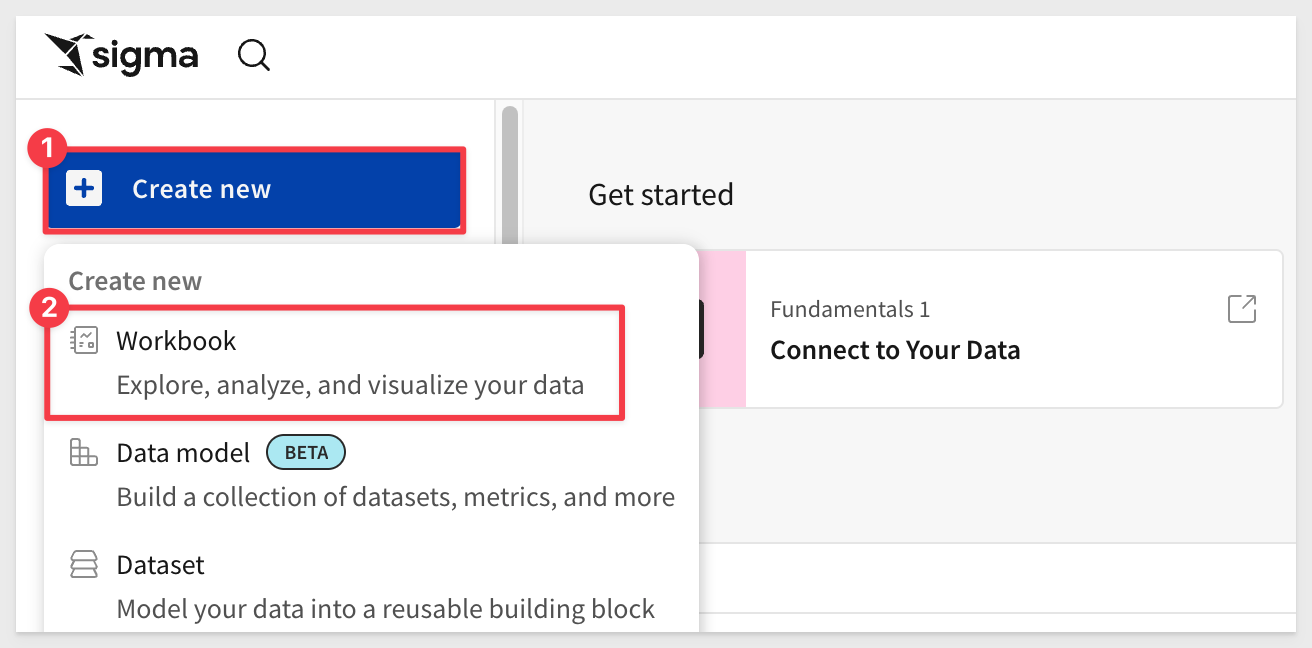Select the Workbook notebook icon
This screenshot has height=648, width=1312.
click(x=84, y=341)
